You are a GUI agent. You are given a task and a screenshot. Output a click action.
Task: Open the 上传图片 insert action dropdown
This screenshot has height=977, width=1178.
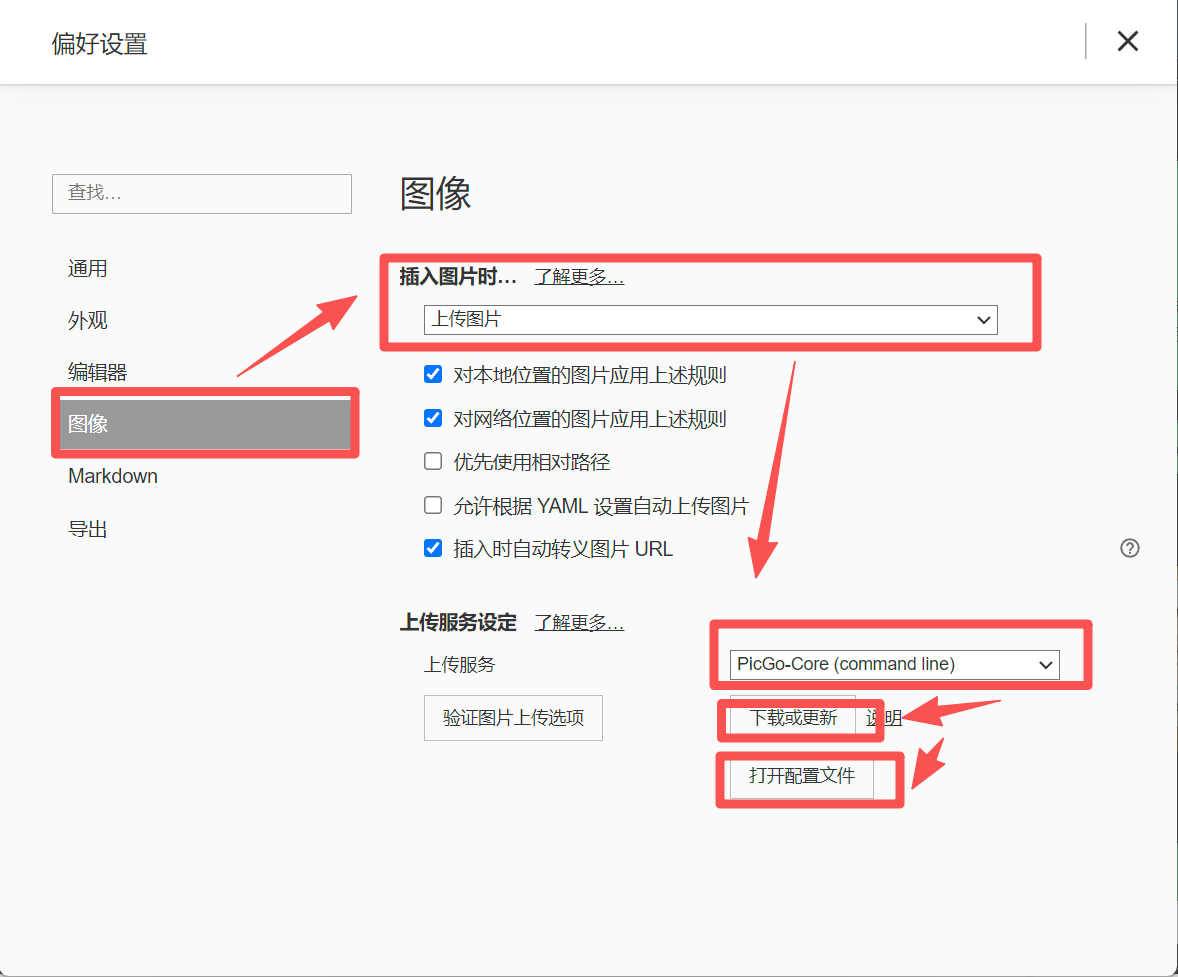(710, 320)
